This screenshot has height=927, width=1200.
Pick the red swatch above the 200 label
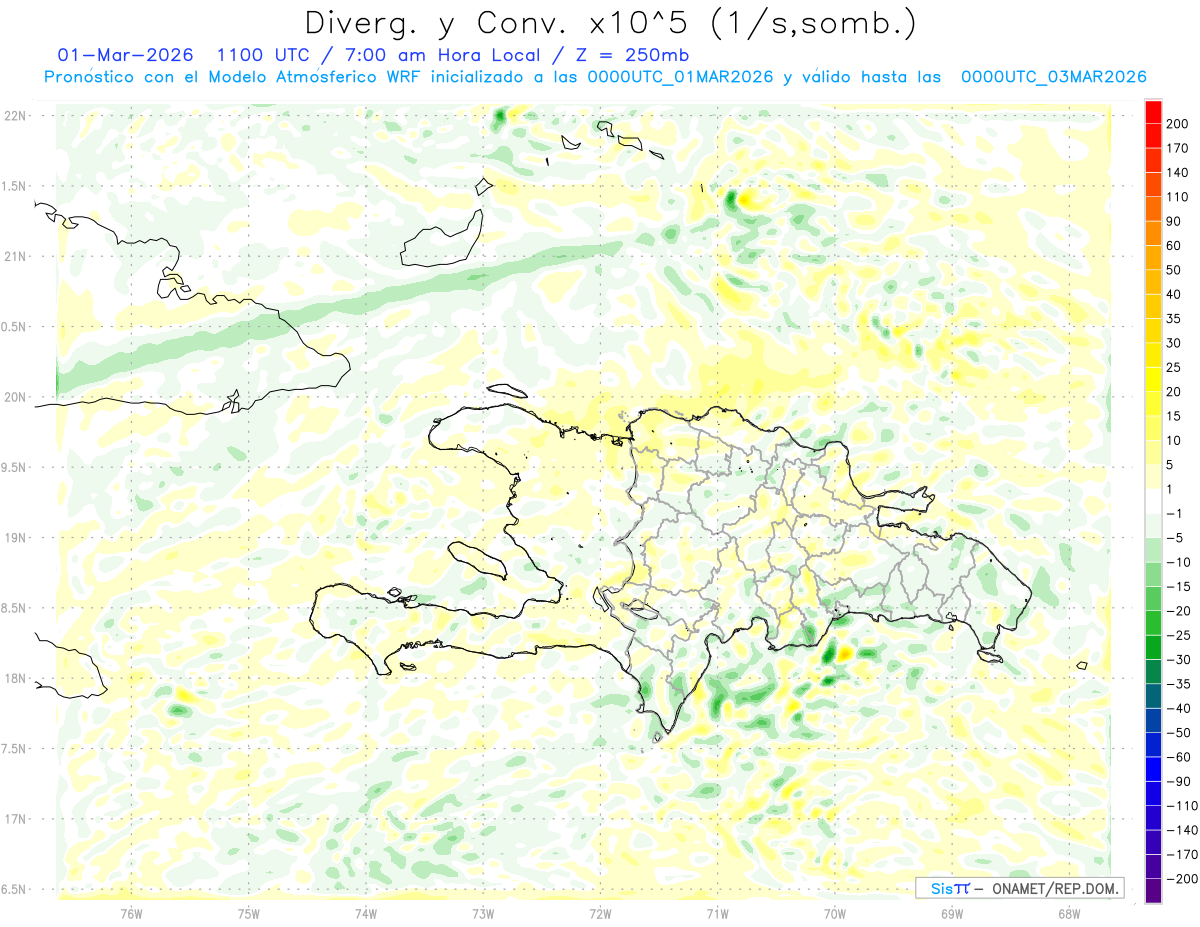point(1153,112)
